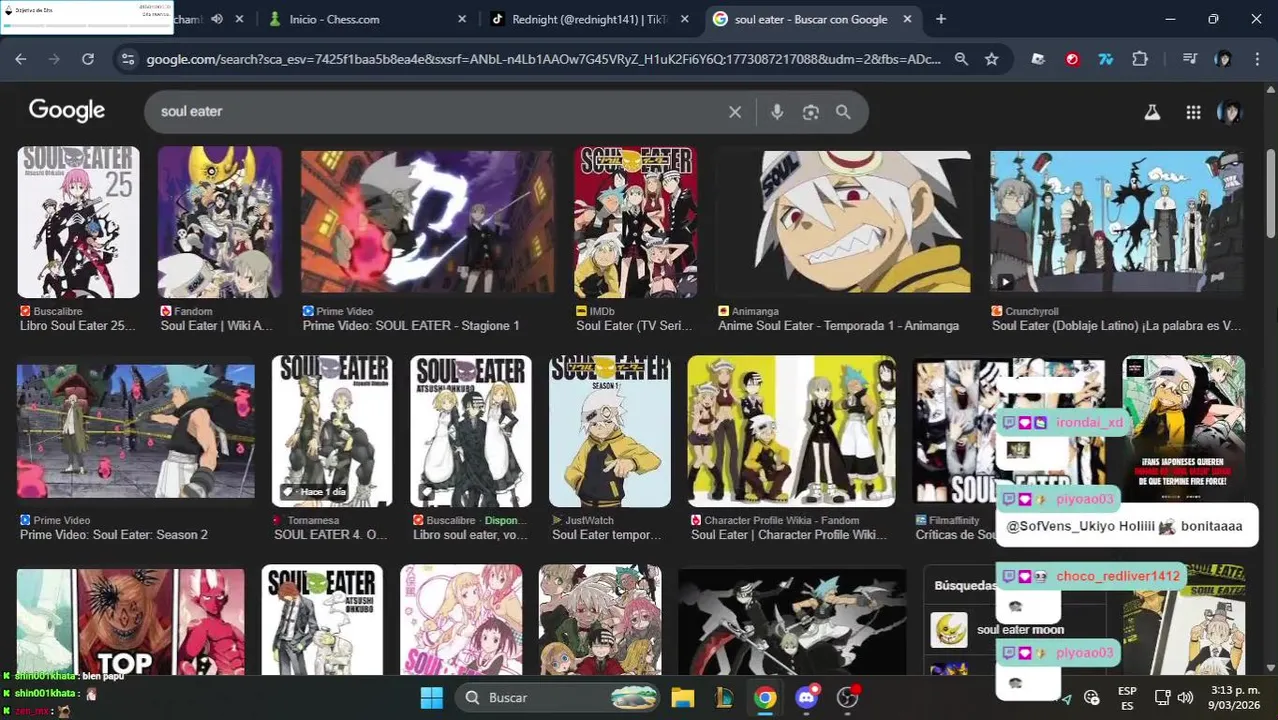Bookmark this page with the star icon
This screenshot has height=720, width=1278.
[991, 59]
